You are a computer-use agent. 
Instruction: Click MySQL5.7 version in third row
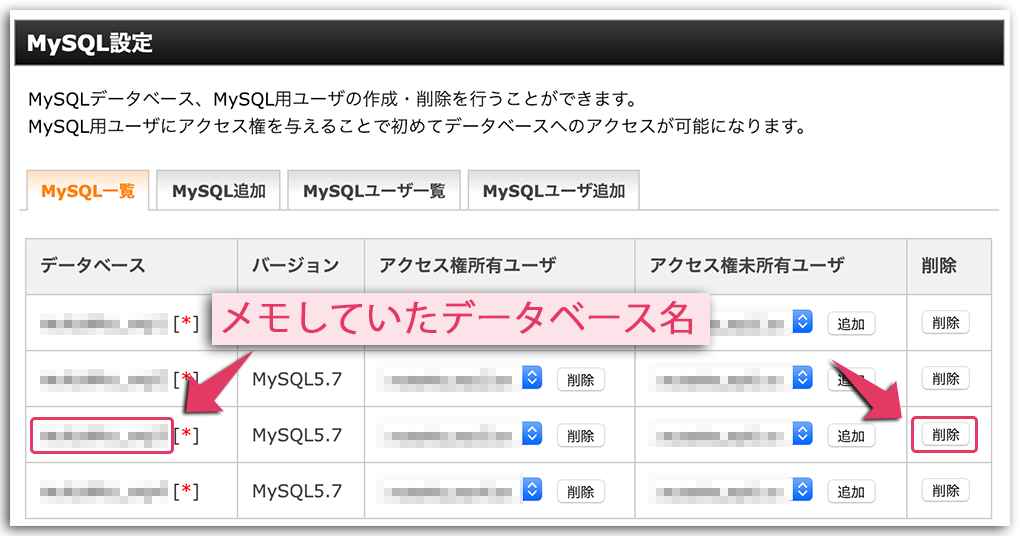click(297, 435)
